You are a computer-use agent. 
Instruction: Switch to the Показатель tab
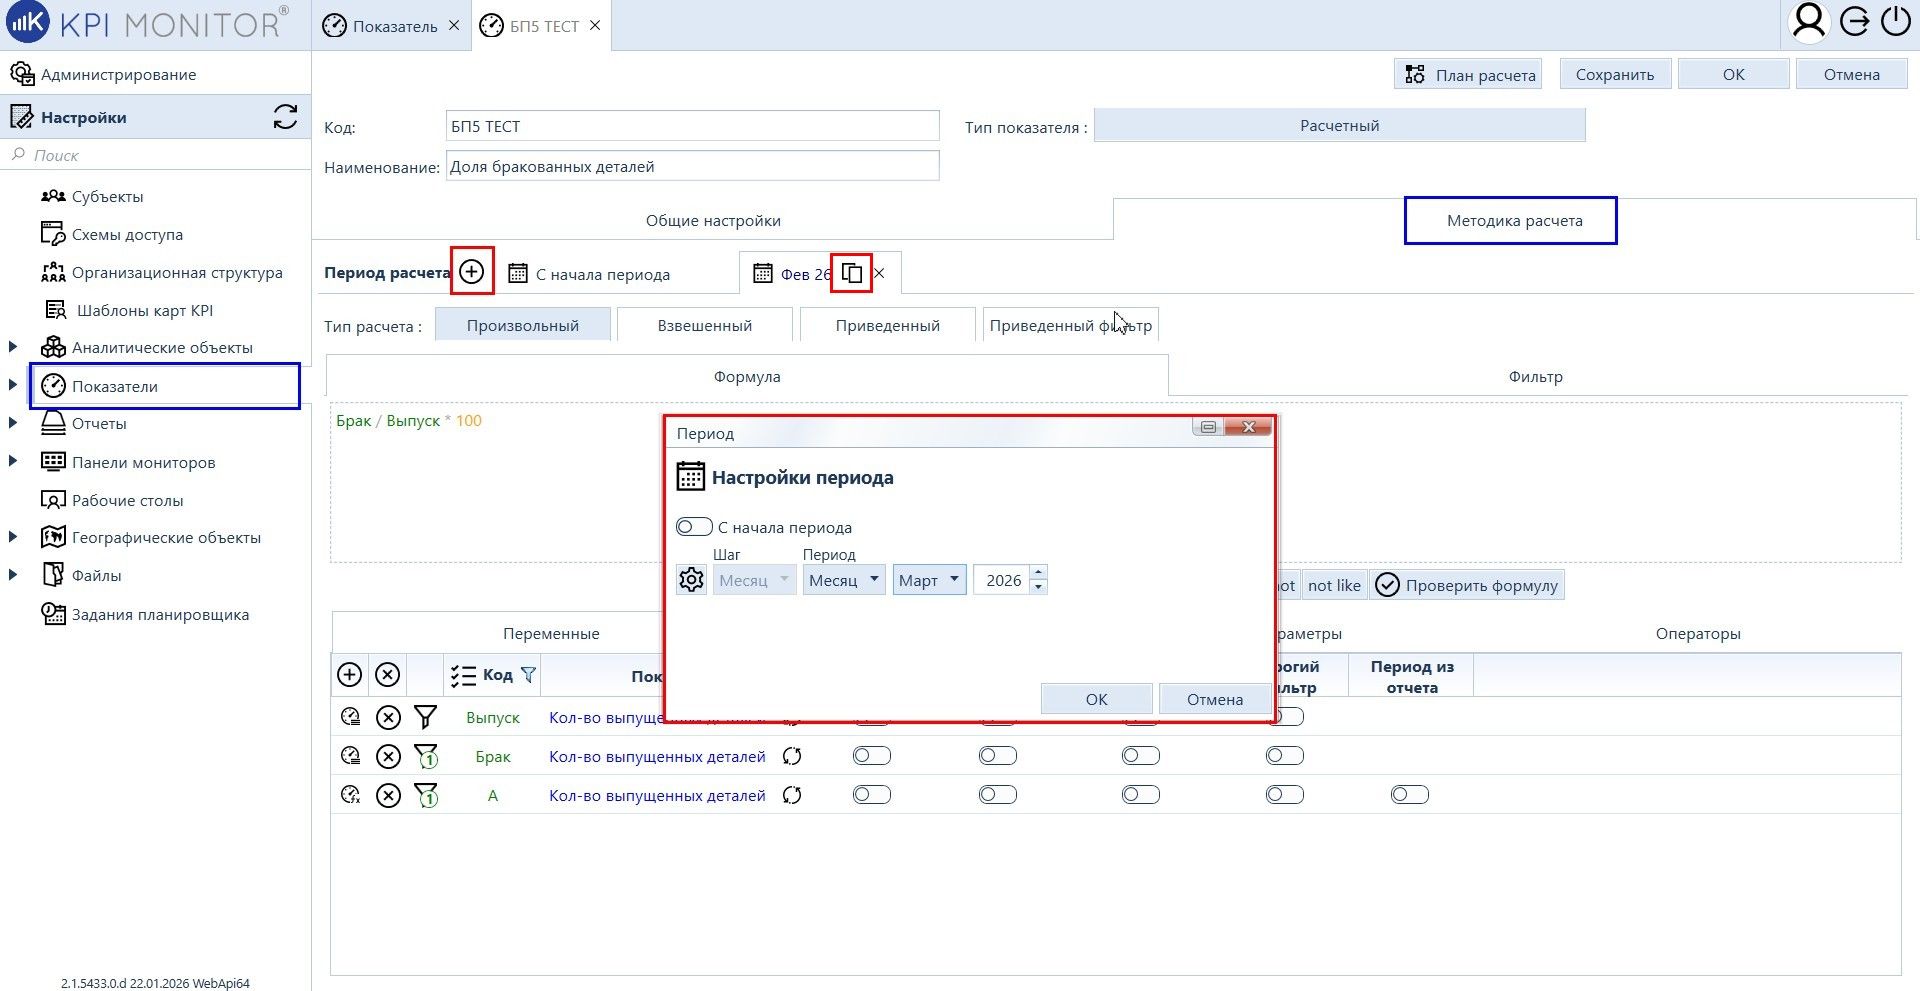point(394,26)
